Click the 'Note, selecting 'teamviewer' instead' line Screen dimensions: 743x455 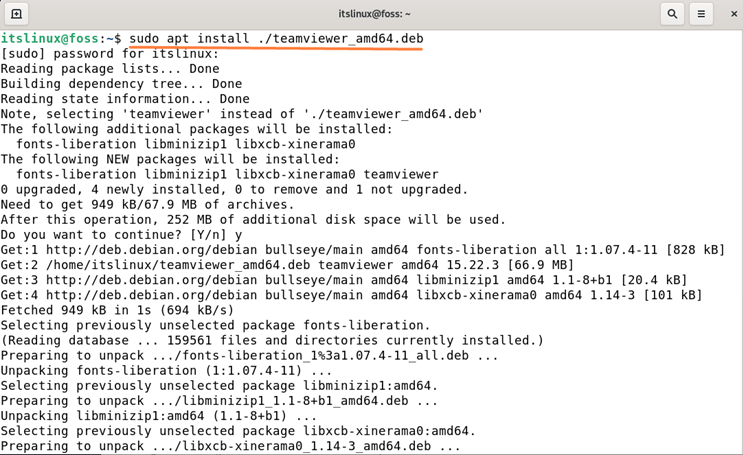coord(242,114)
